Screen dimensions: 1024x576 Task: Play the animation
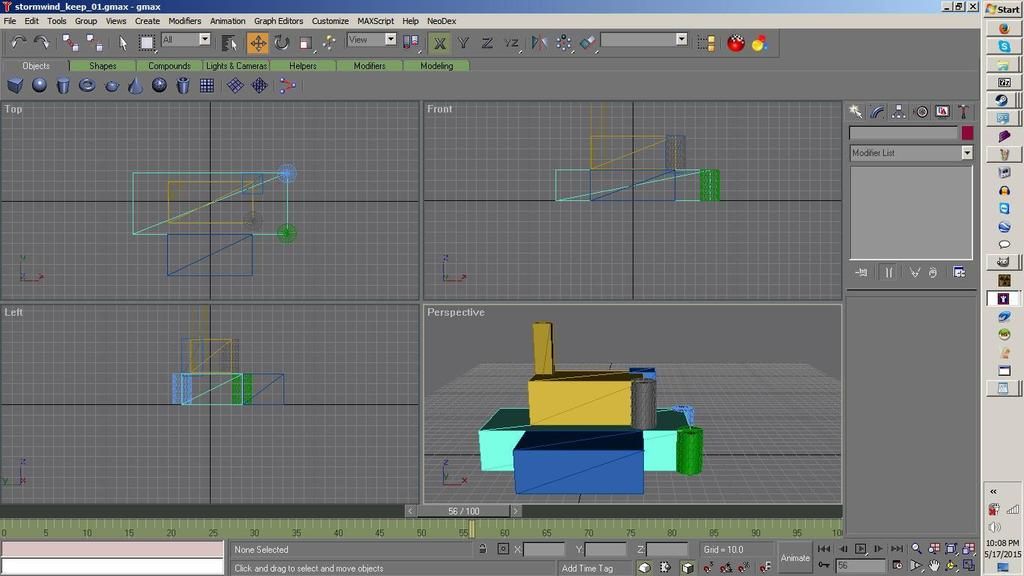click(861, 549)
